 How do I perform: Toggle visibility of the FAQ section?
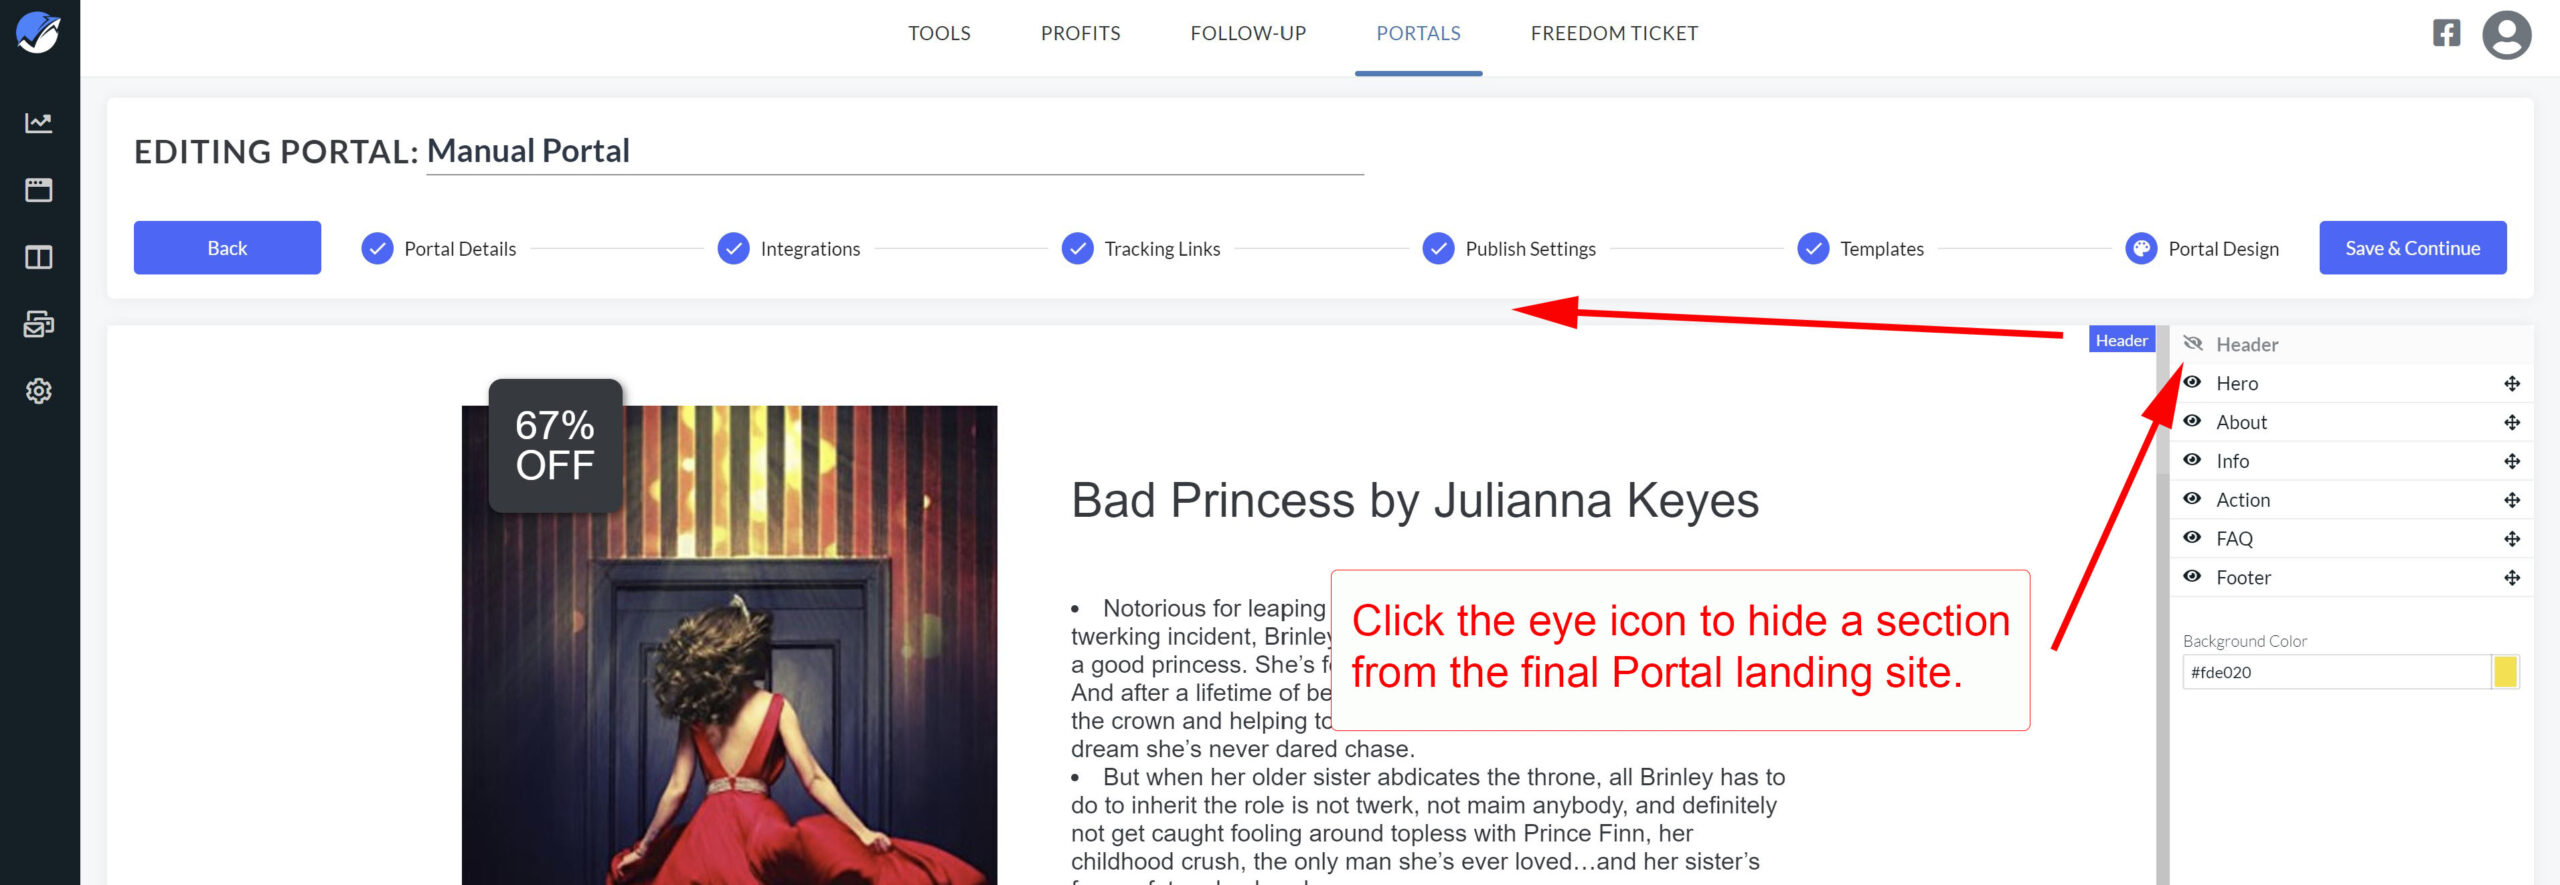2192,538
